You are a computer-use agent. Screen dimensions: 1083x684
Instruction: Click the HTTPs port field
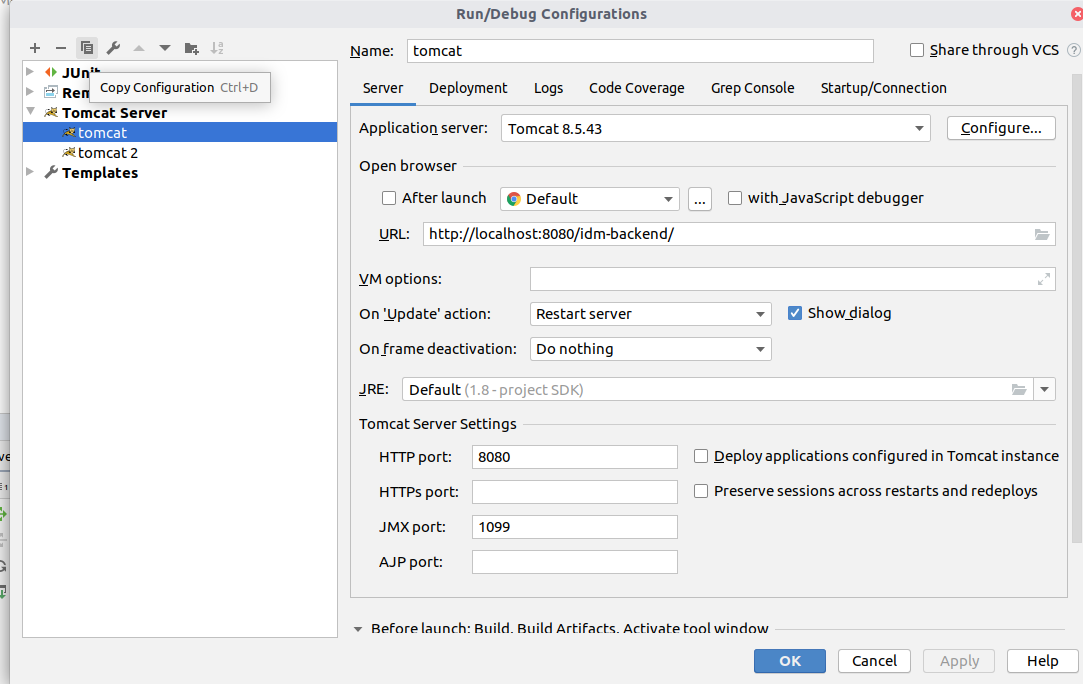click(x=575, y=492)
